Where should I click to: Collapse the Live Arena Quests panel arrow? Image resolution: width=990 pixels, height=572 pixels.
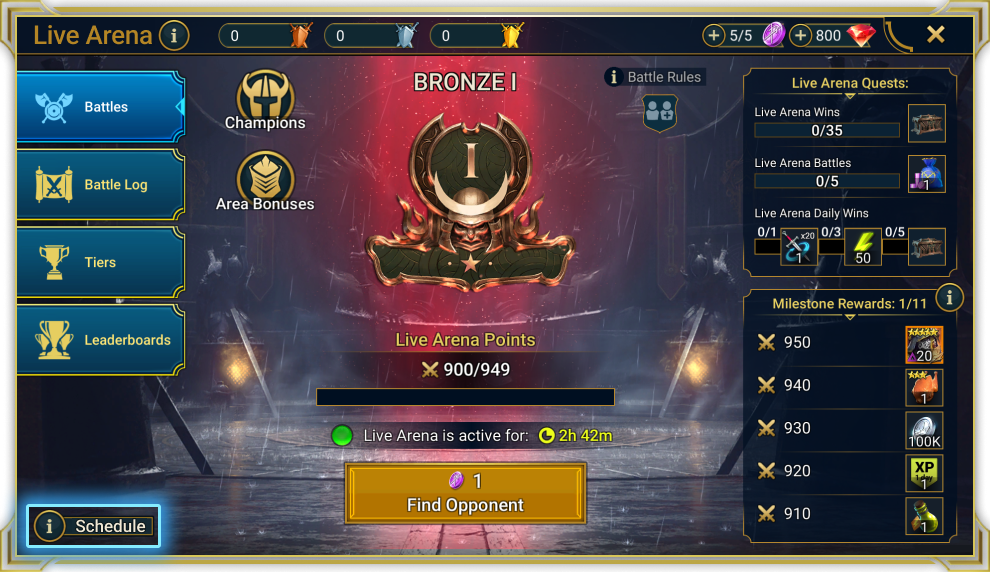850,96
